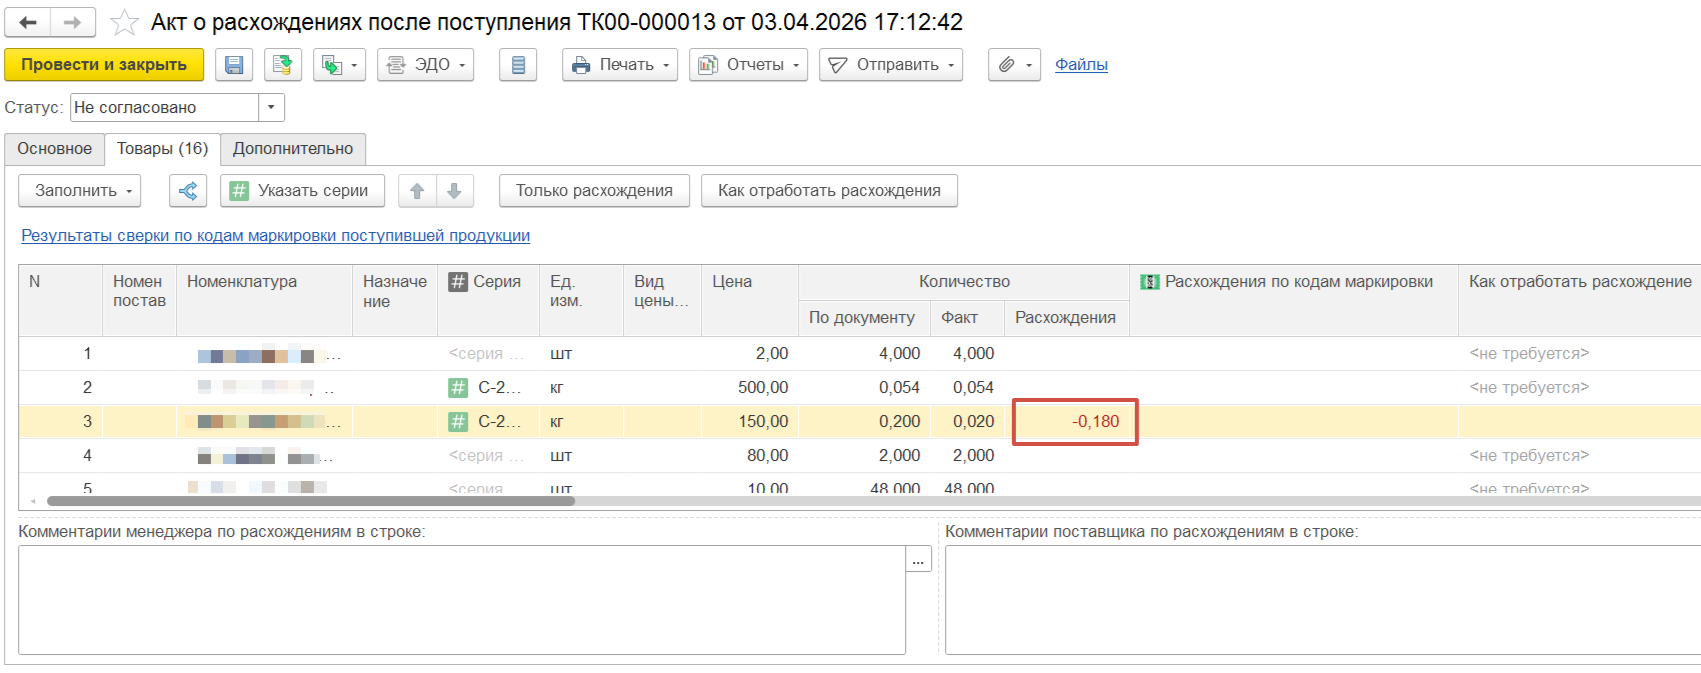Click 'Расхождения по кодам маркировки' column header

(1293, 300)
